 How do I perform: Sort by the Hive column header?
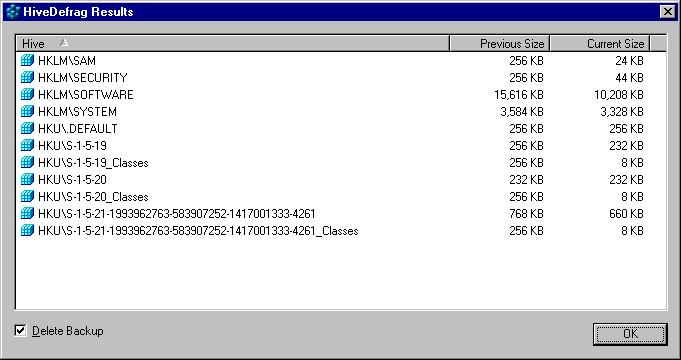[232, 43]
